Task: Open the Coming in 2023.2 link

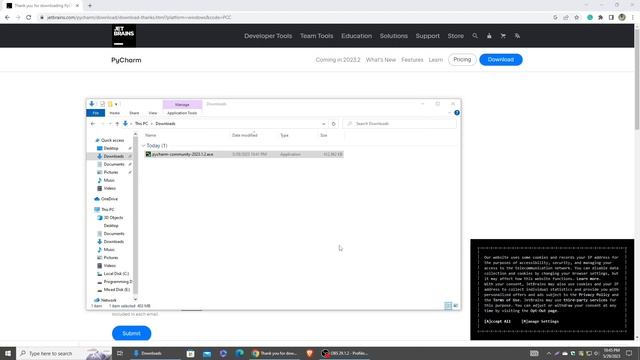Action: [x=338, y=60]
